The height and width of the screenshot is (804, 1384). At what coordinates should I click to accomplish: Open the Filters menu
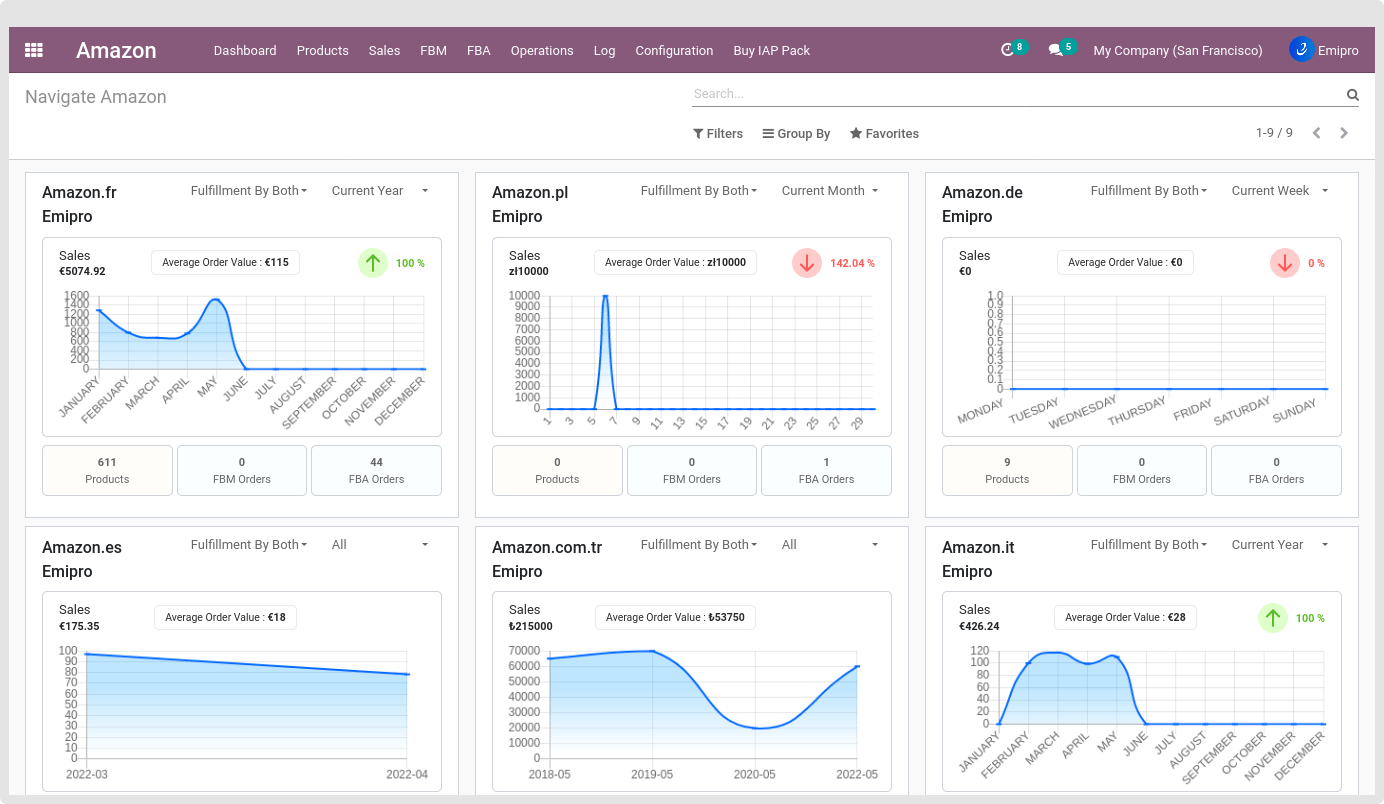718,134
